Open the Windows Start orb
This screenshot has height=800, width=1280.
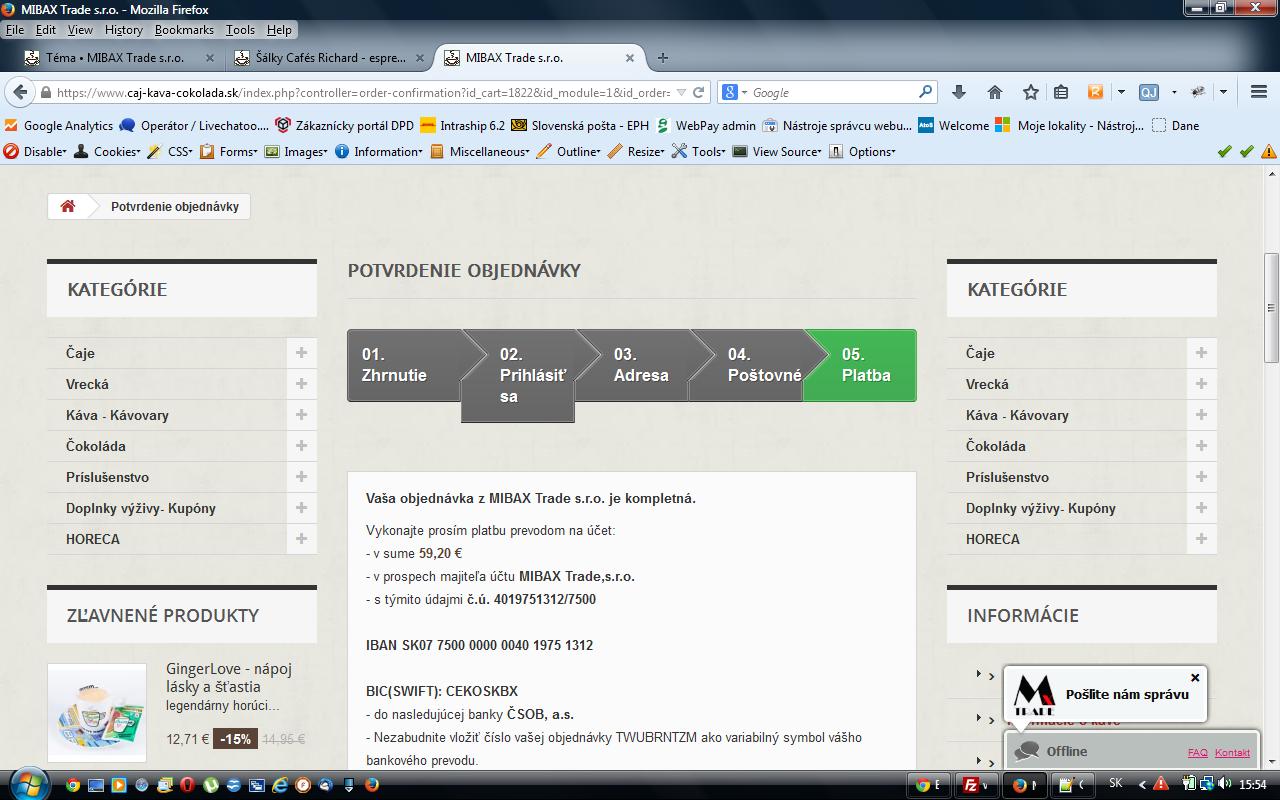pyautogui.click(x=27, y=784)
